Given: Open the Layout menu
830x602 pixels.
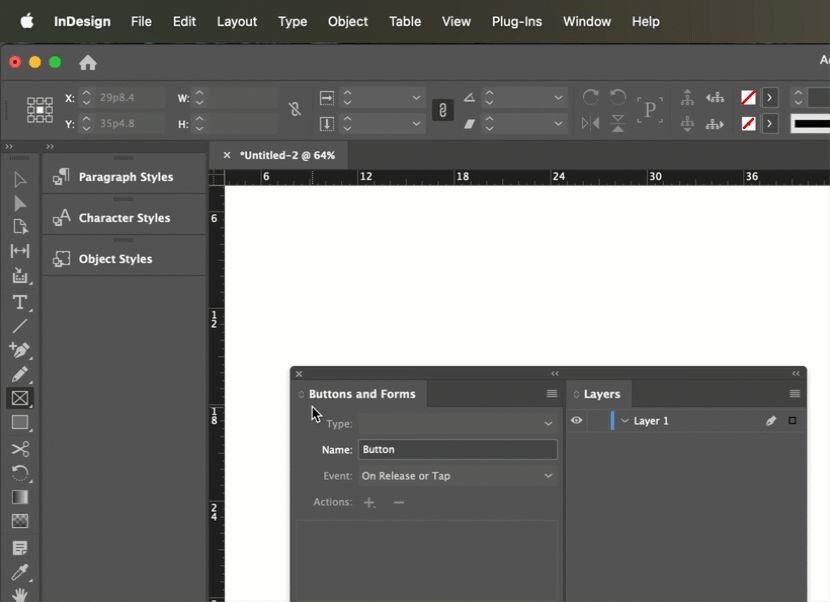Looking at the screenshot, I should coord(237,22).
